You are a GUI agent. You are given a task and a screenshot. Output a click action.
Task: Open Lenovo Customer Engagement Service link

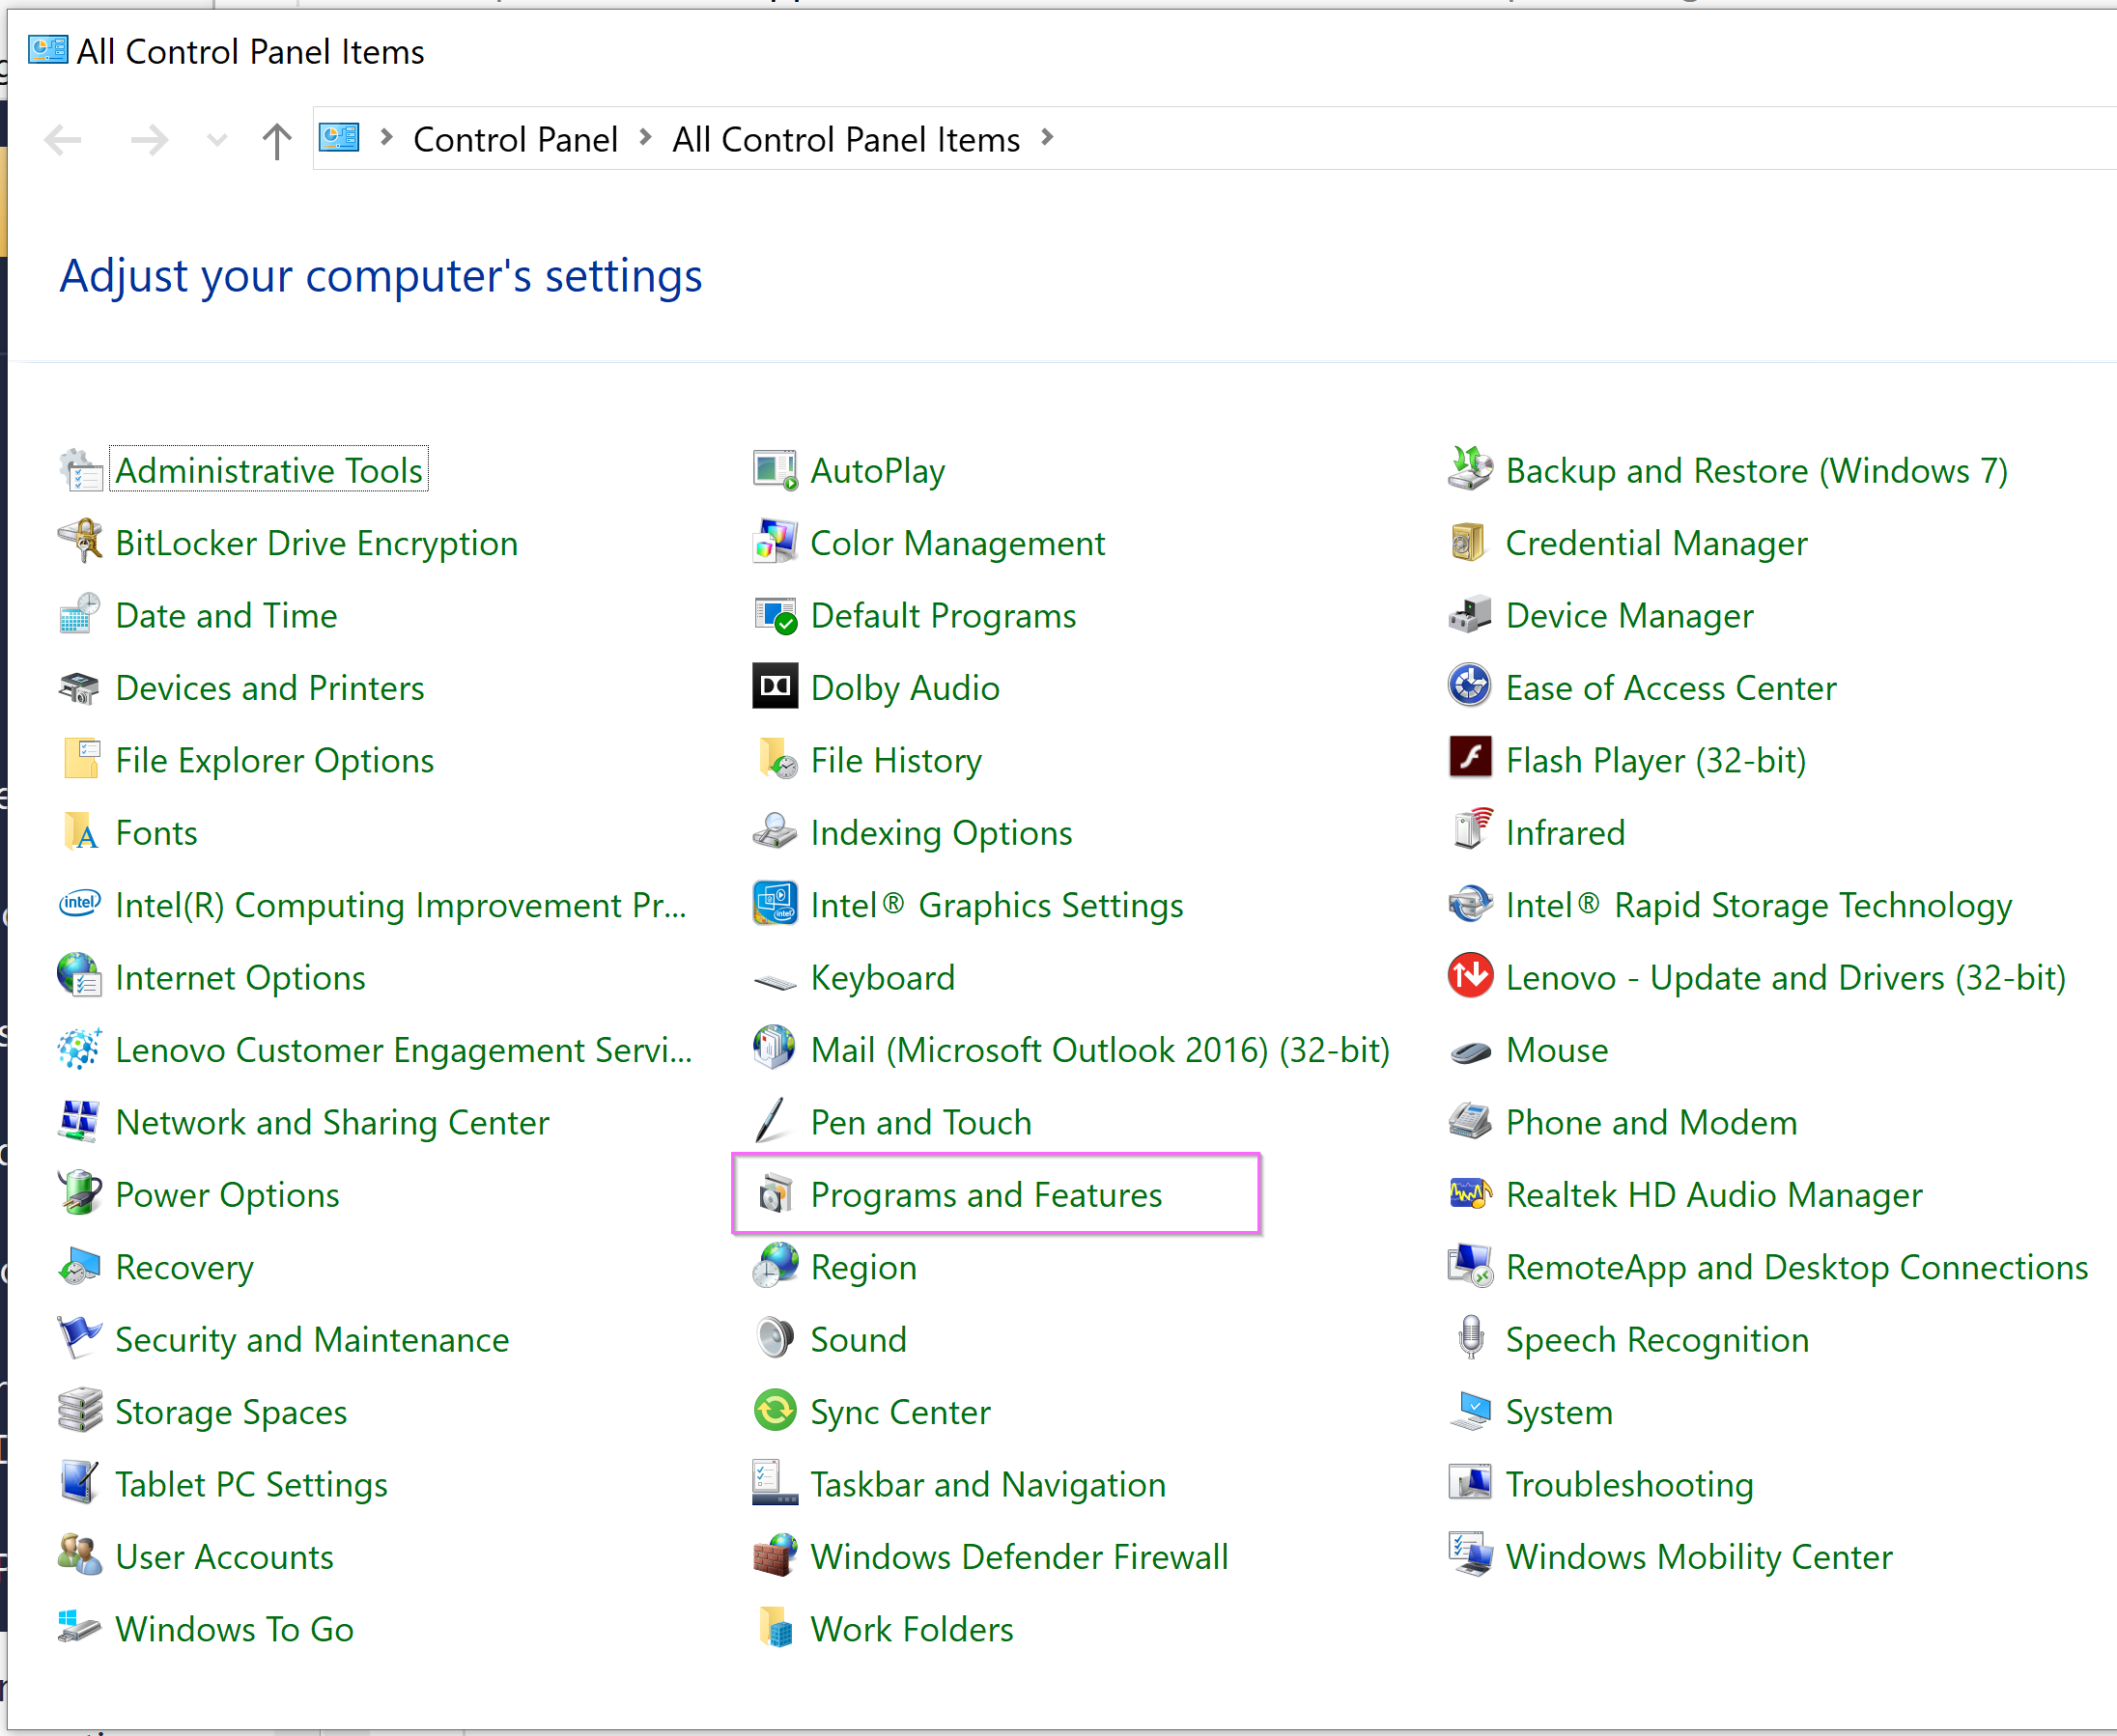tap(403, 1051)
